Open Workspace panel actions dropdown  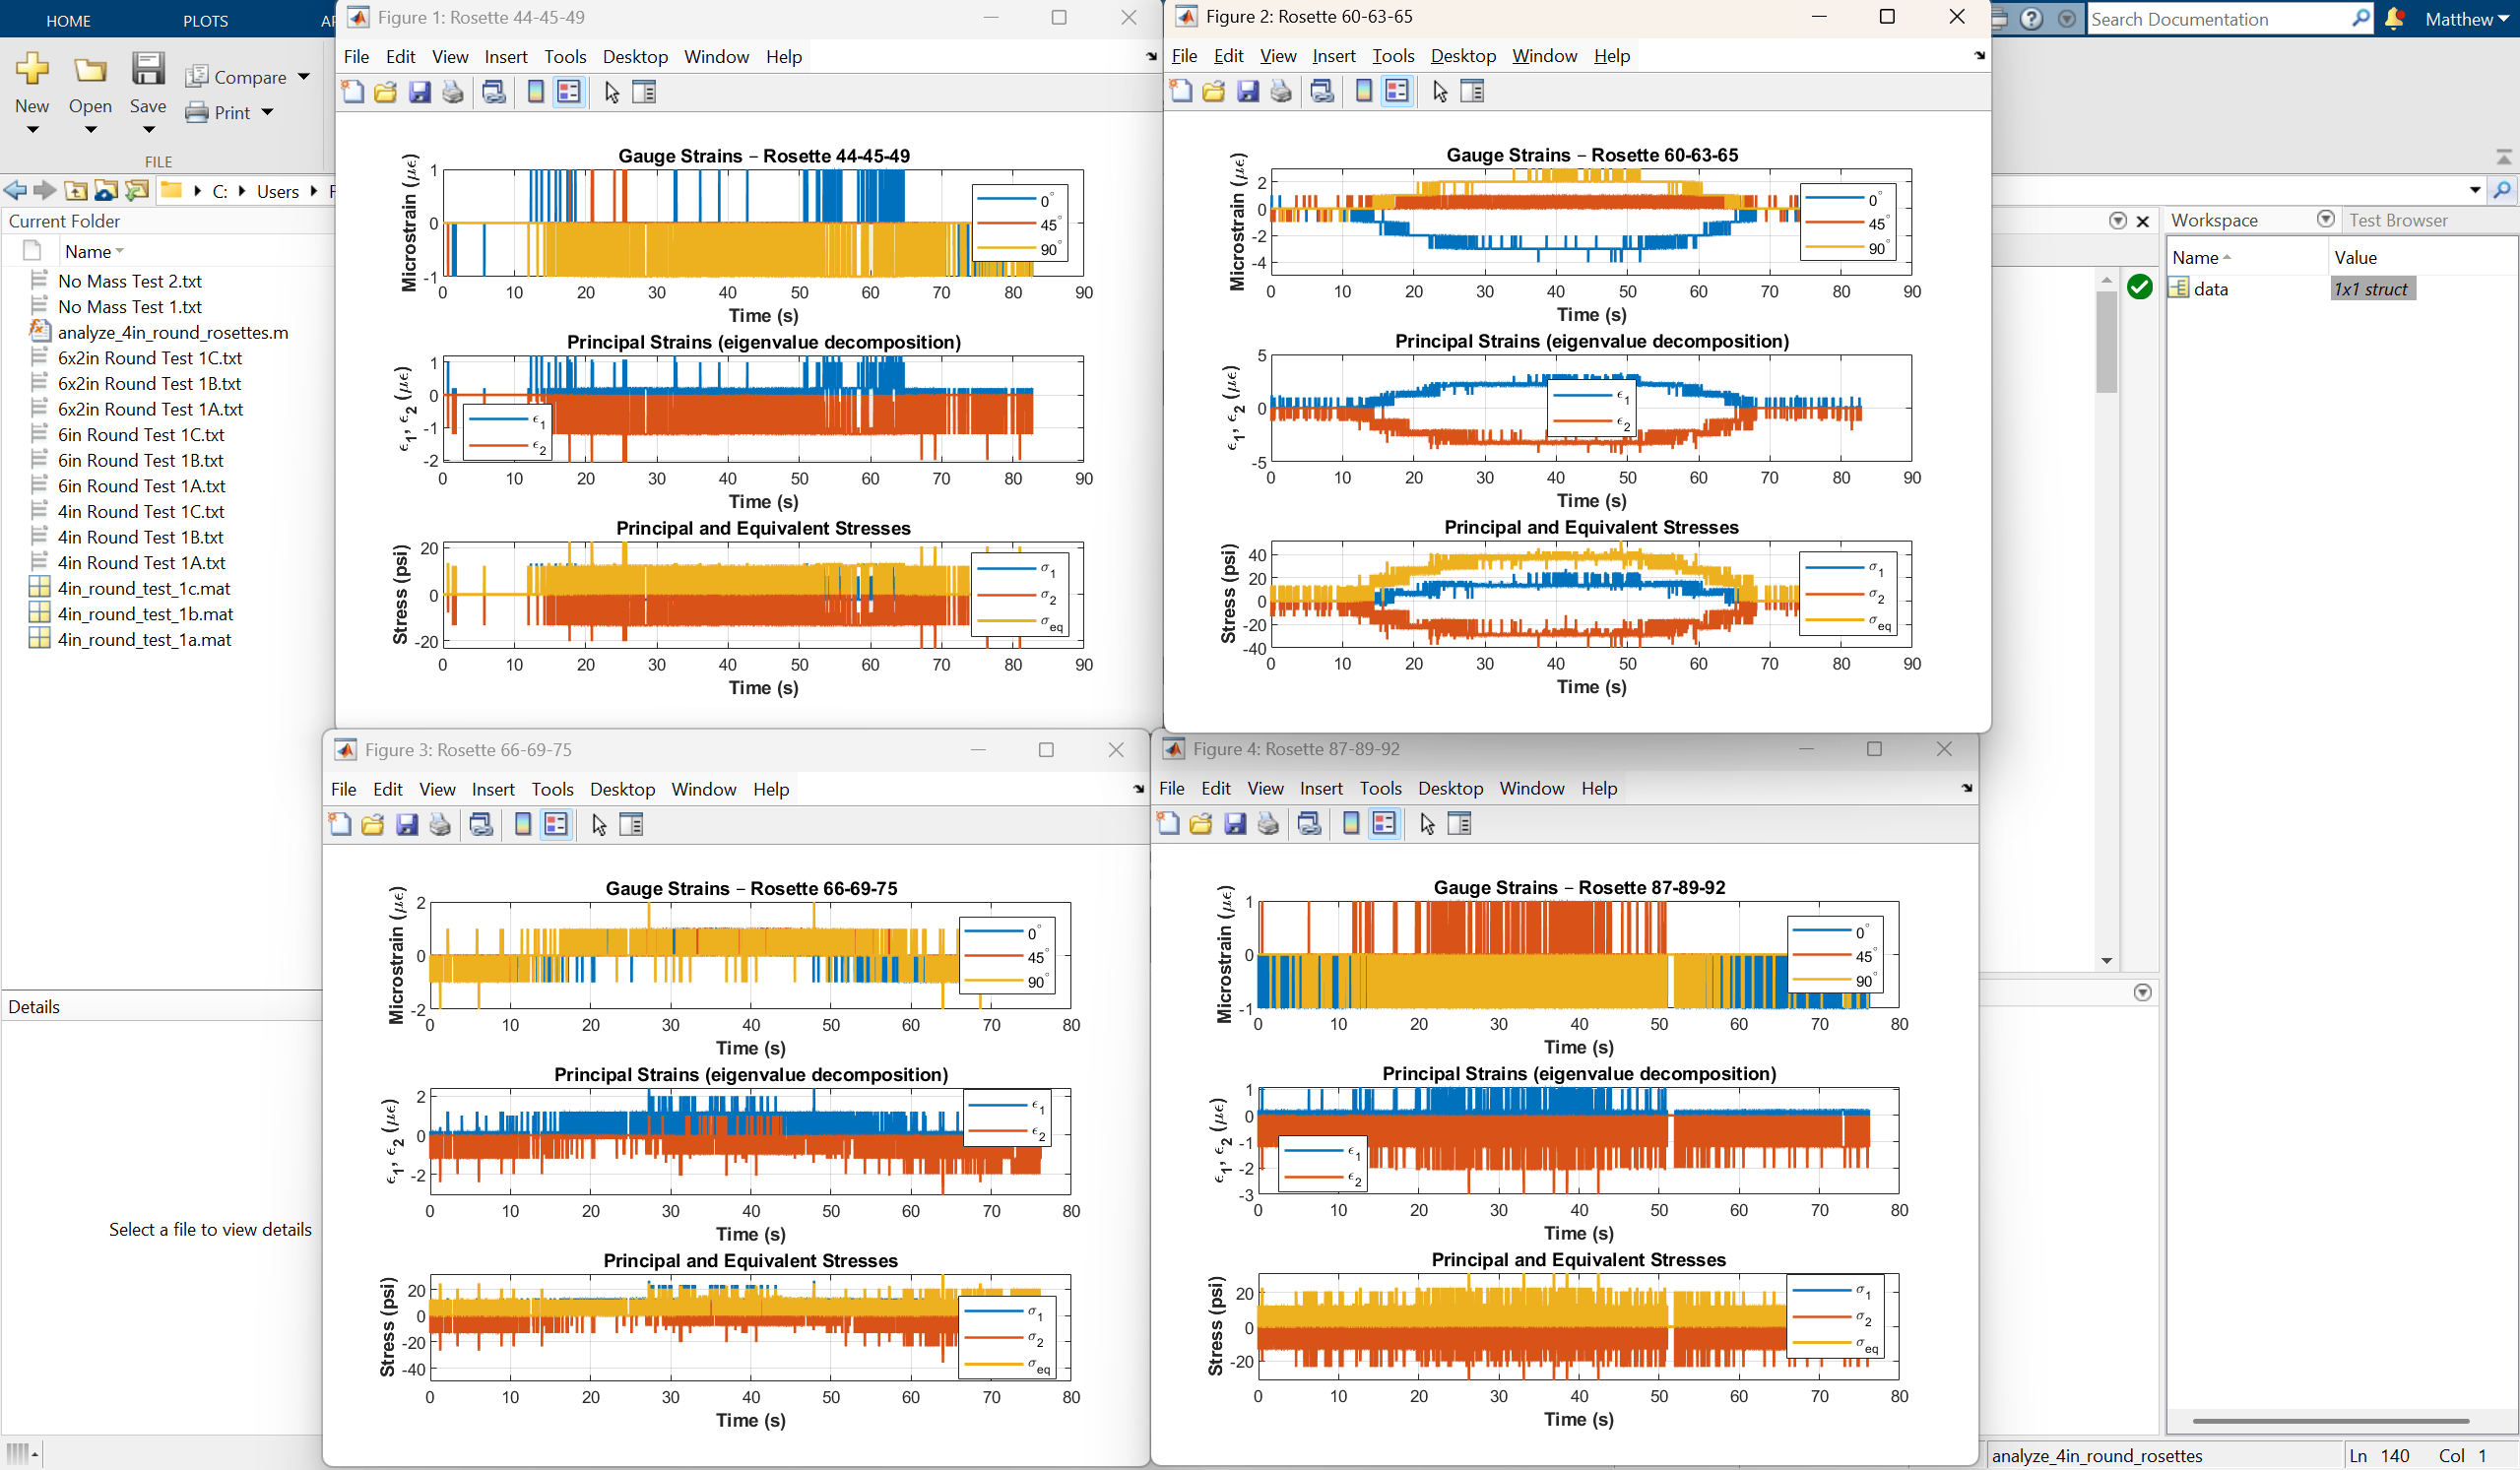2325,220
